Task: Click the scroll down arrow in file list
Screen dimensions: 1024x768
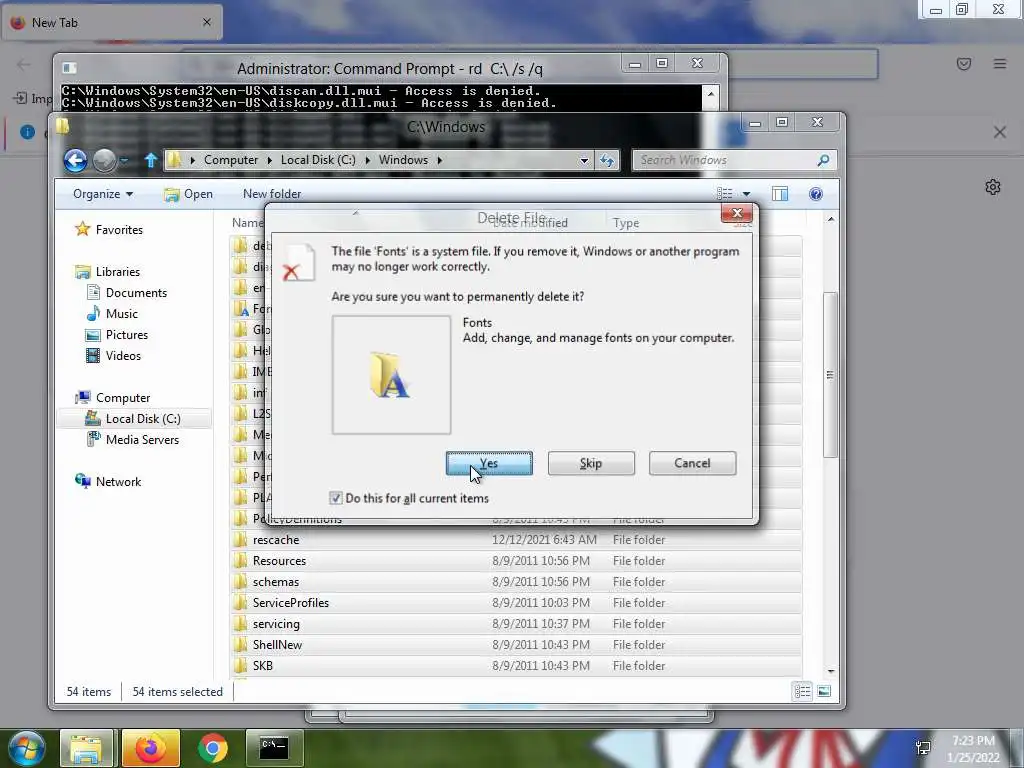Action: 831,671
